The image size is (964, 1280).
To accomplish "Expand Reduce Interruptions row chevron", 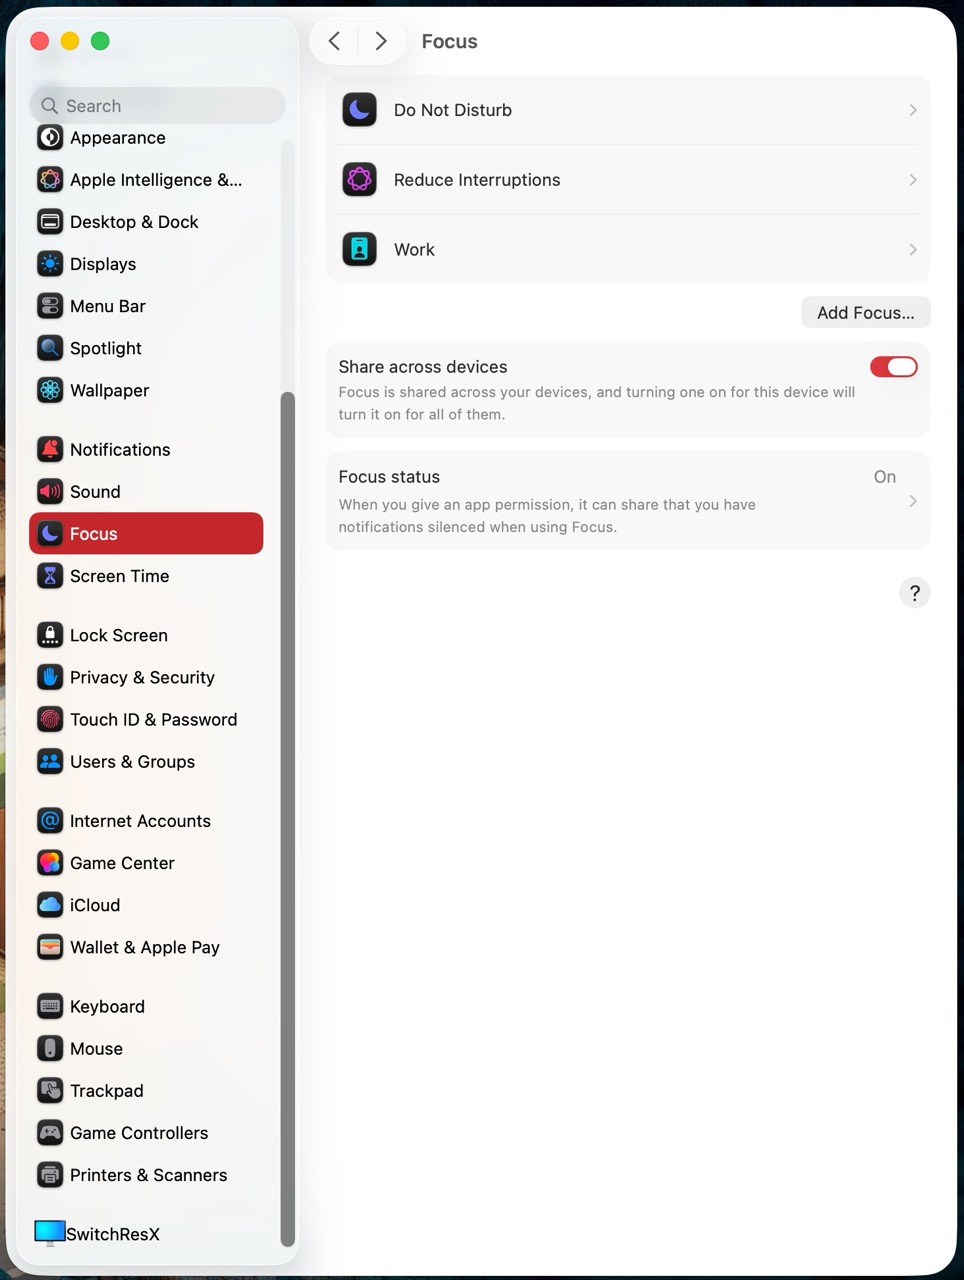I will [913, 180].
